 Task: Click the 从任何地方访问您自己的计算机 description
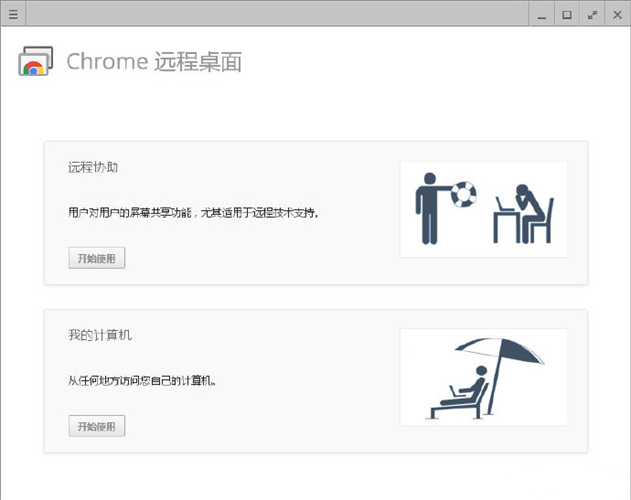142,380
